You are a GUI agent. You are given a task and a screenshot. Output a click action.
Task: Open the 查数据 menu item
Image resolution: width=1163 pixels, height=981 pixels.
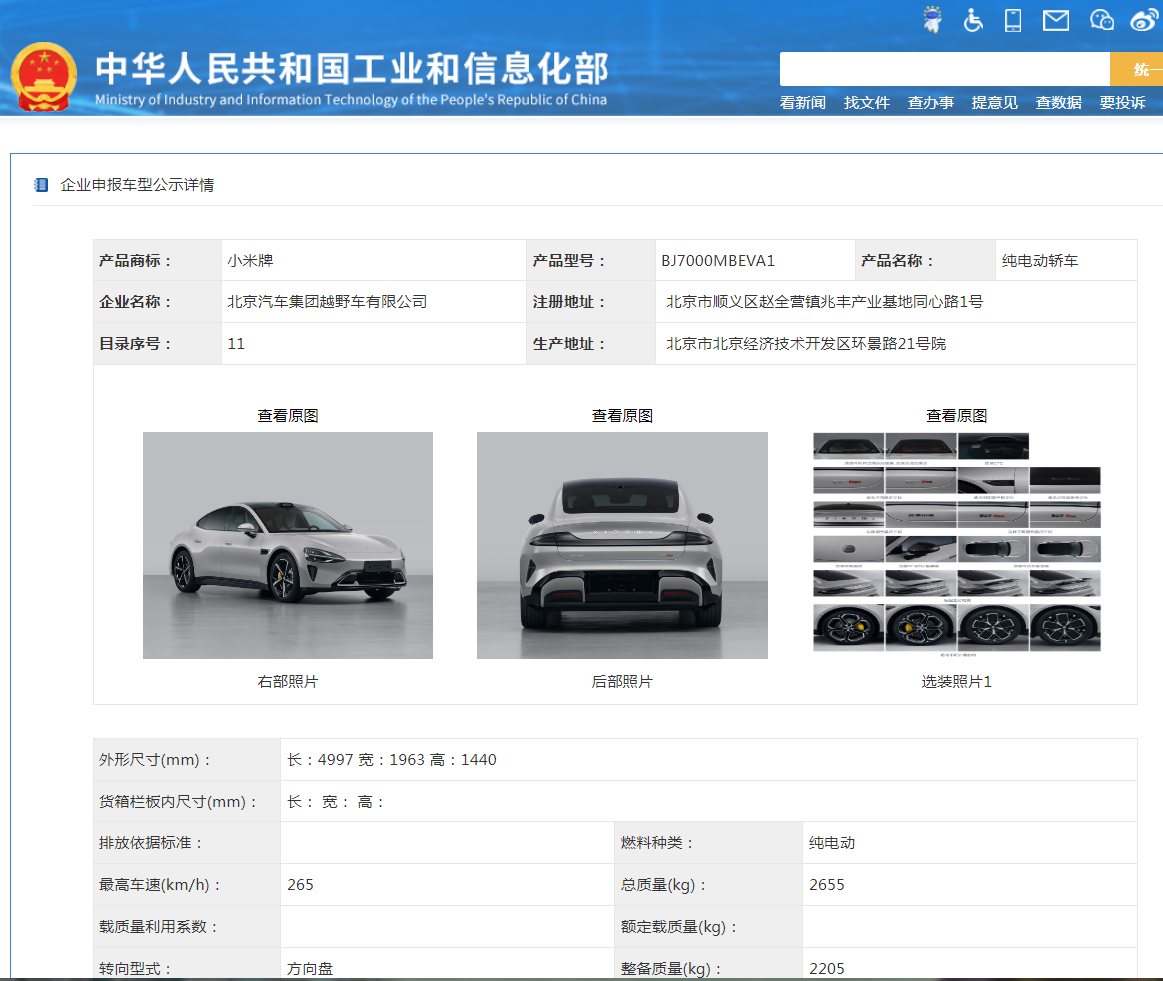tap(1058, 103)
